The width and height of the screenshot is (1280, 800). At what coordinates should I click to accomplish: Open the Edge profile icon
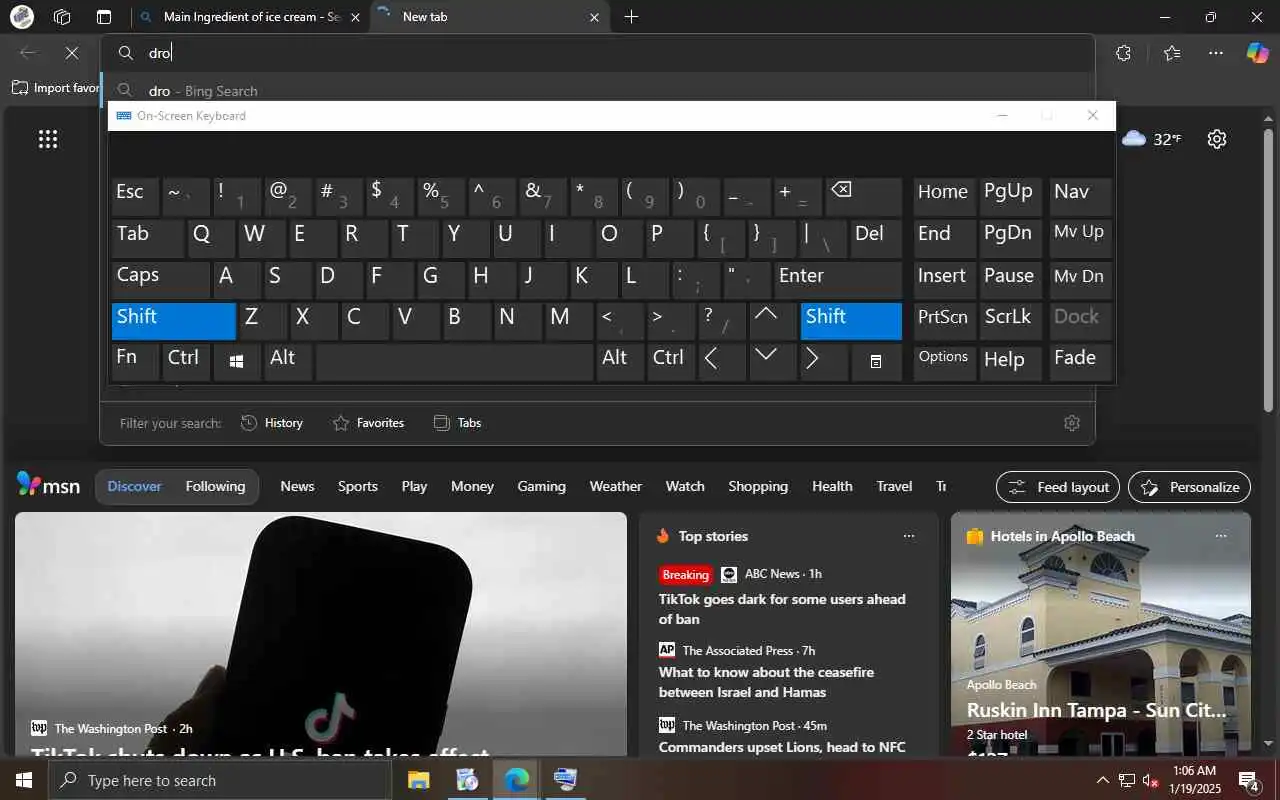point(21,17)
